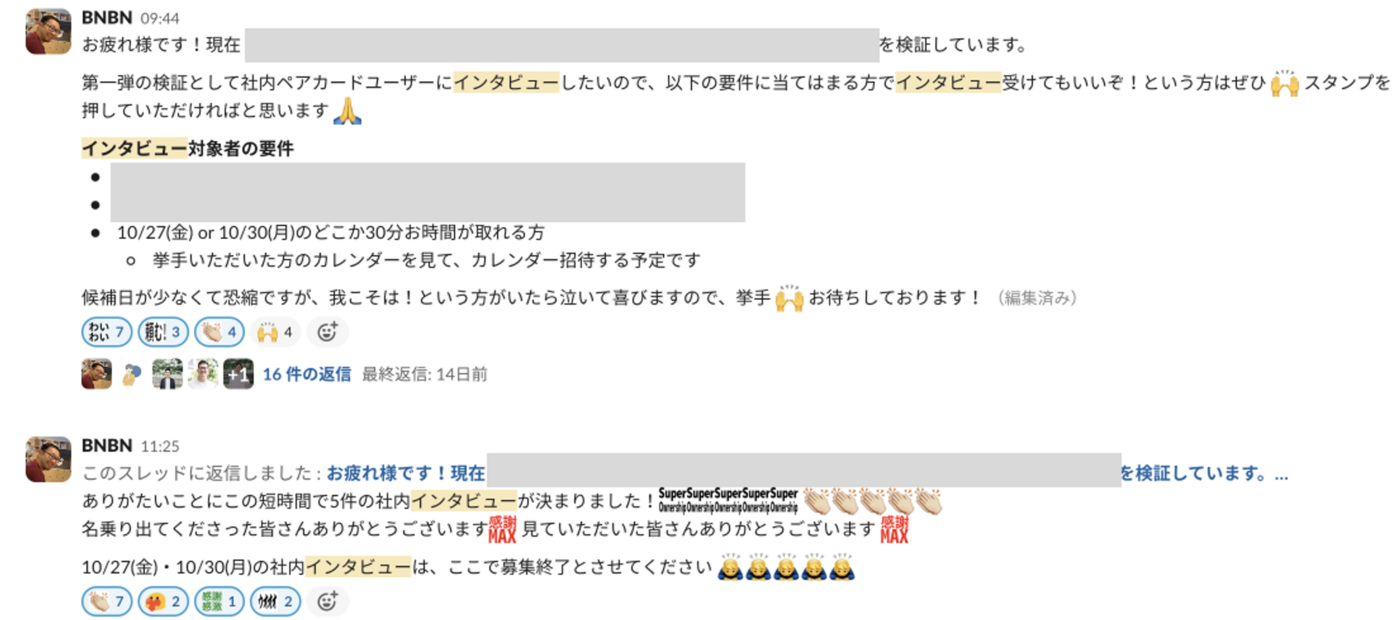Open the 09:44 timestamp link
The width and height of the screenshot is (1400, 620).
[160, 19]
